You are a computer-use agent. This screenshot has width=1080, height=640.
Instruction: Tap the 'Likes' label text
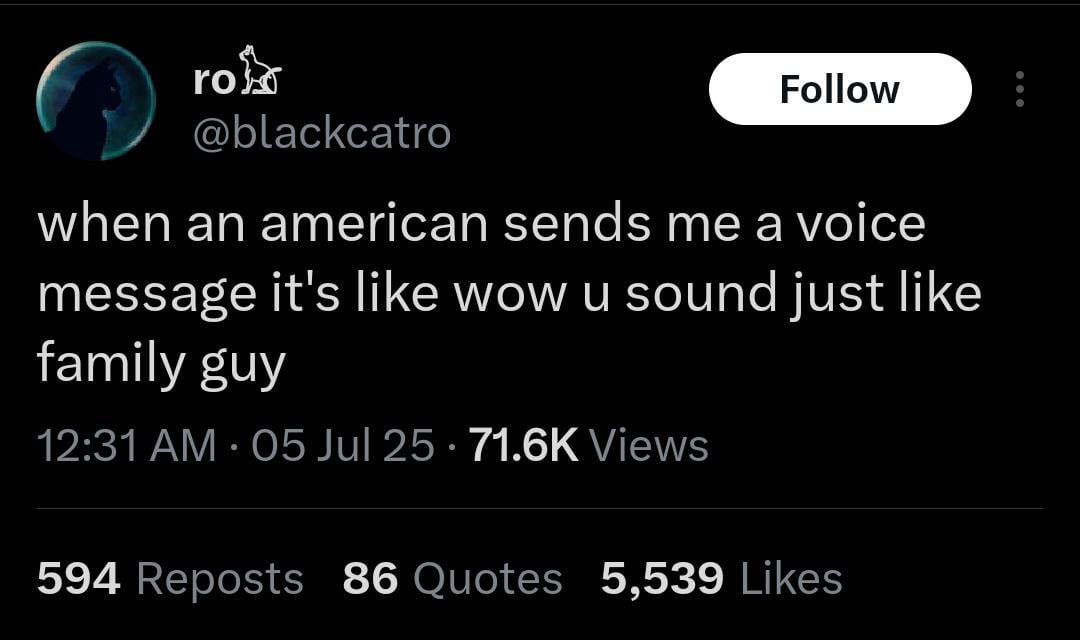(791, 577)
